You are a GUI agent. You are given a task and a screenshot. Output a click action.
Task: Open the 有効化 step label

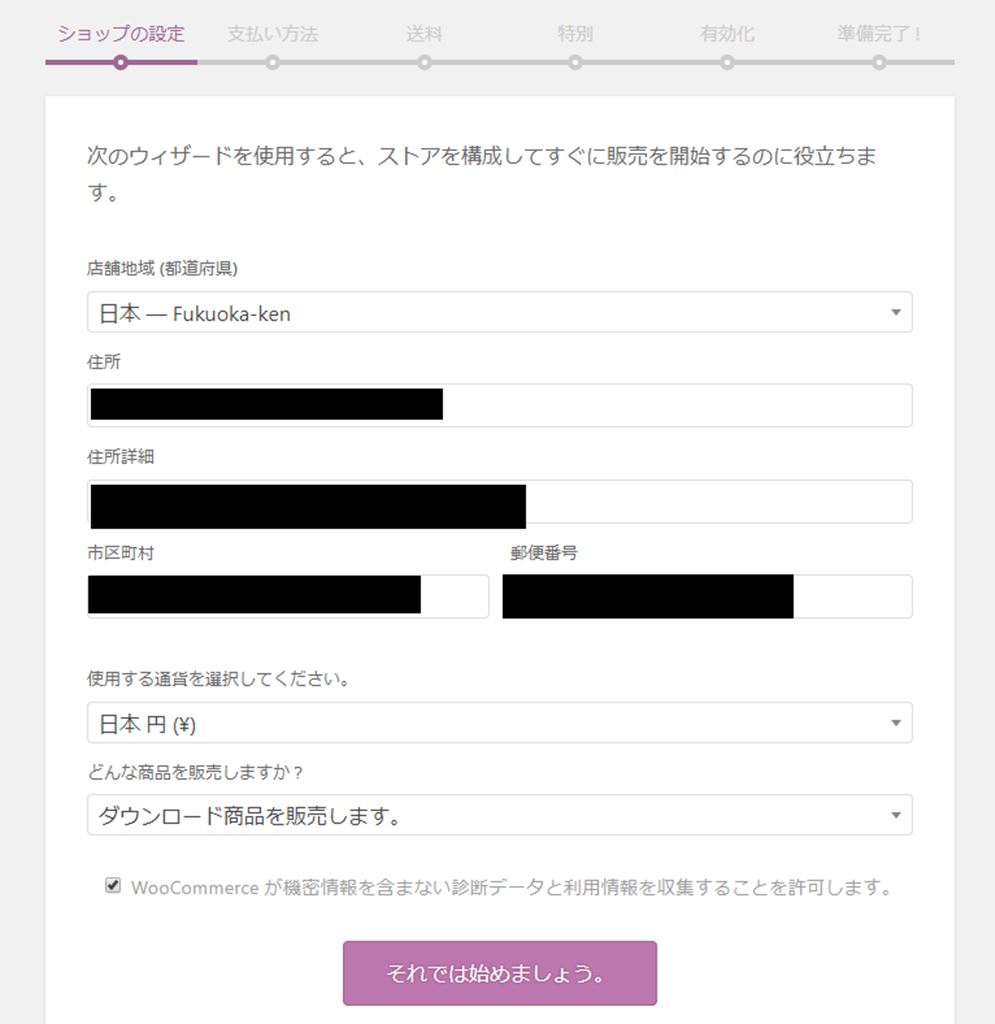pyautogui.click(x=727, y=34)
